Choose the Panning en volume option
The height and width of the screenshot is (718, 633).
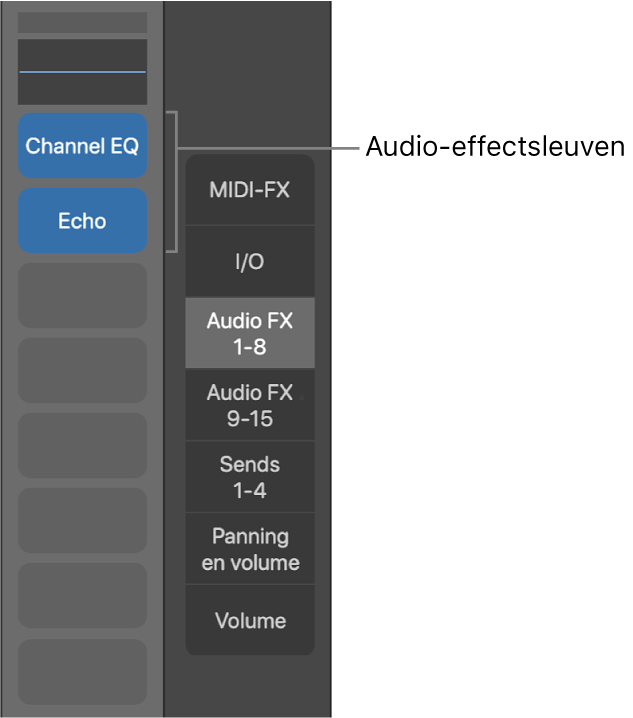click(250, 549)
